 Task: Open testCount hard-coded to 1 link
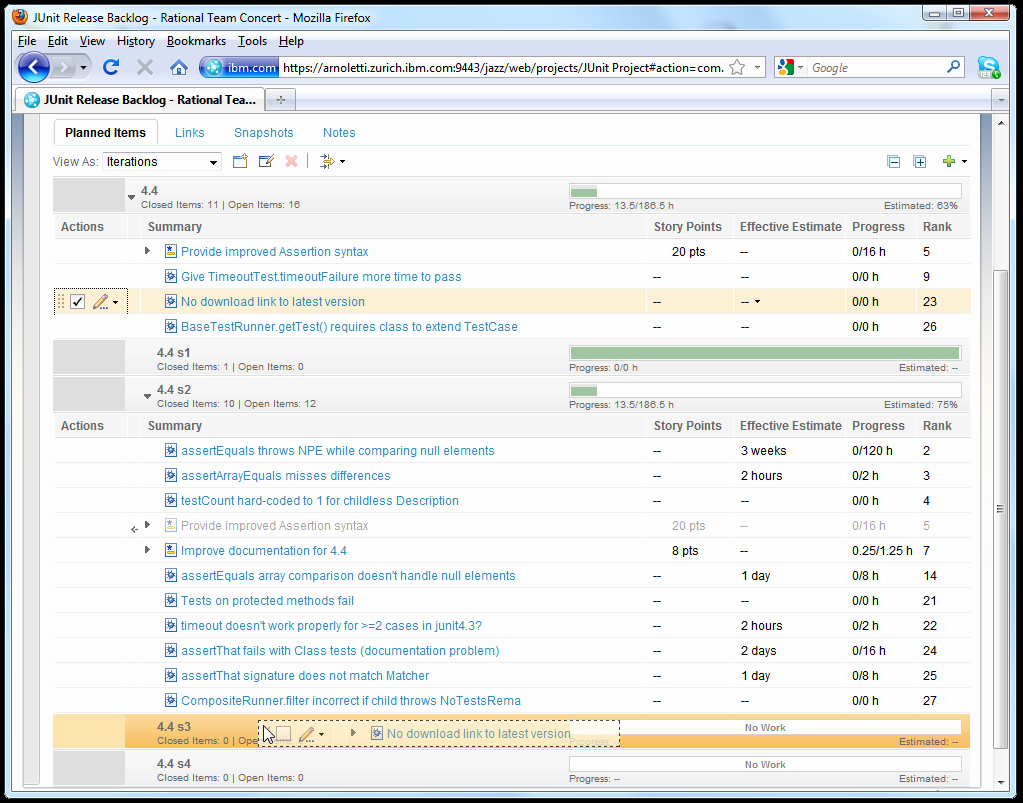point(320,501)
